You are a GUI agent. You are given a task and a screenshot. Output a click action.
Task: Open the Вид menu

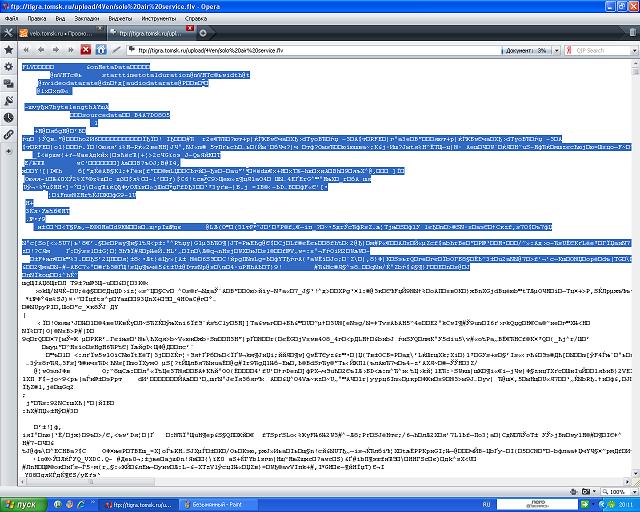60,18
